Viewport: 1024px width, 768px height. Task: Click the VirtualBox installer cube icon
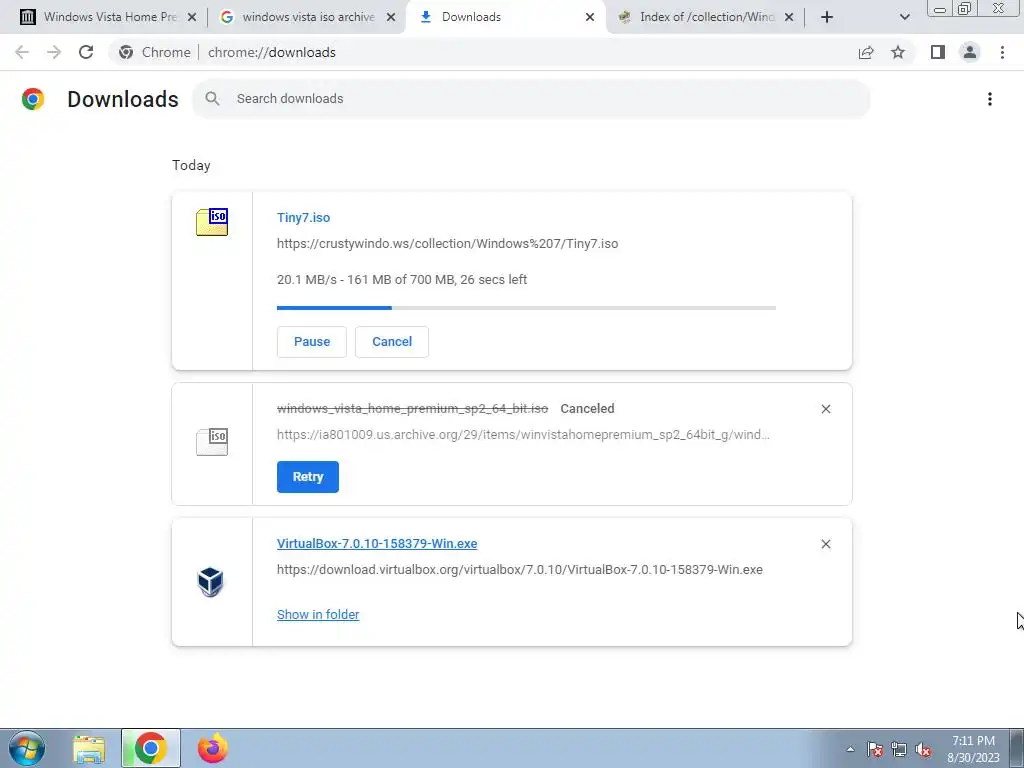(210, 581)
